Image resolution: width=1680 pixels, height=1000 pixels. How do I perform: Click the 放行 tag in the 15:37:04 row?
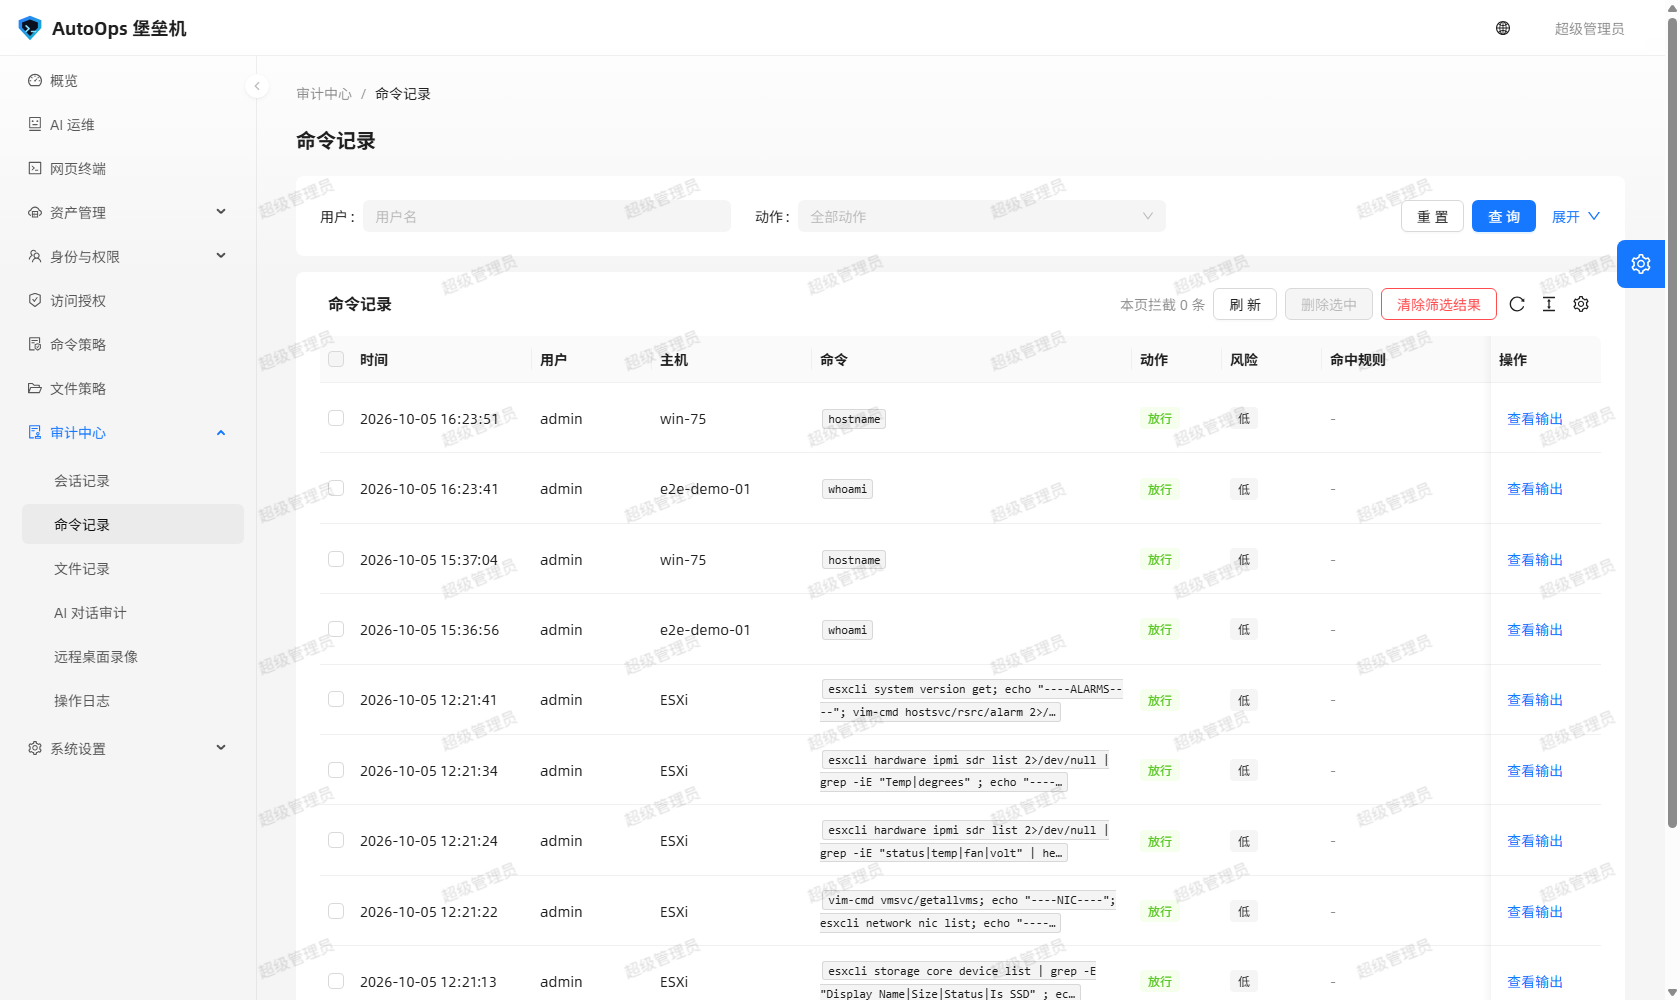[x=1160, y=559]
